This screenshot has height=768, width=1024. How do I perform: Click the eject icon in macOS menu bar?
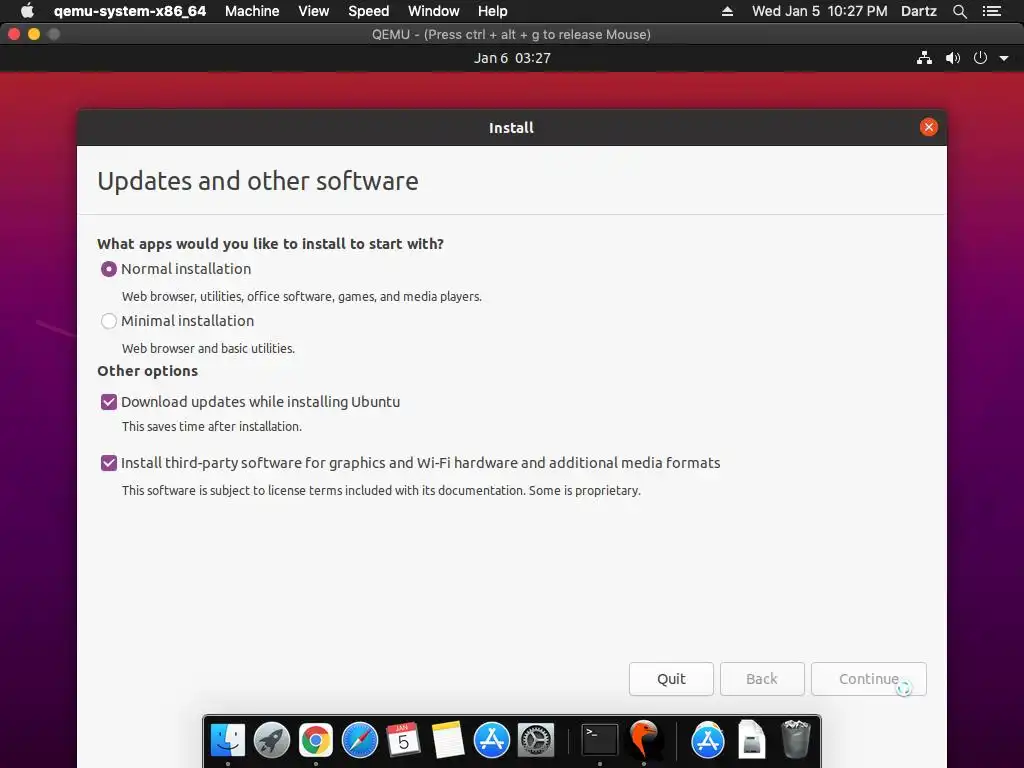tap(727, 11)
